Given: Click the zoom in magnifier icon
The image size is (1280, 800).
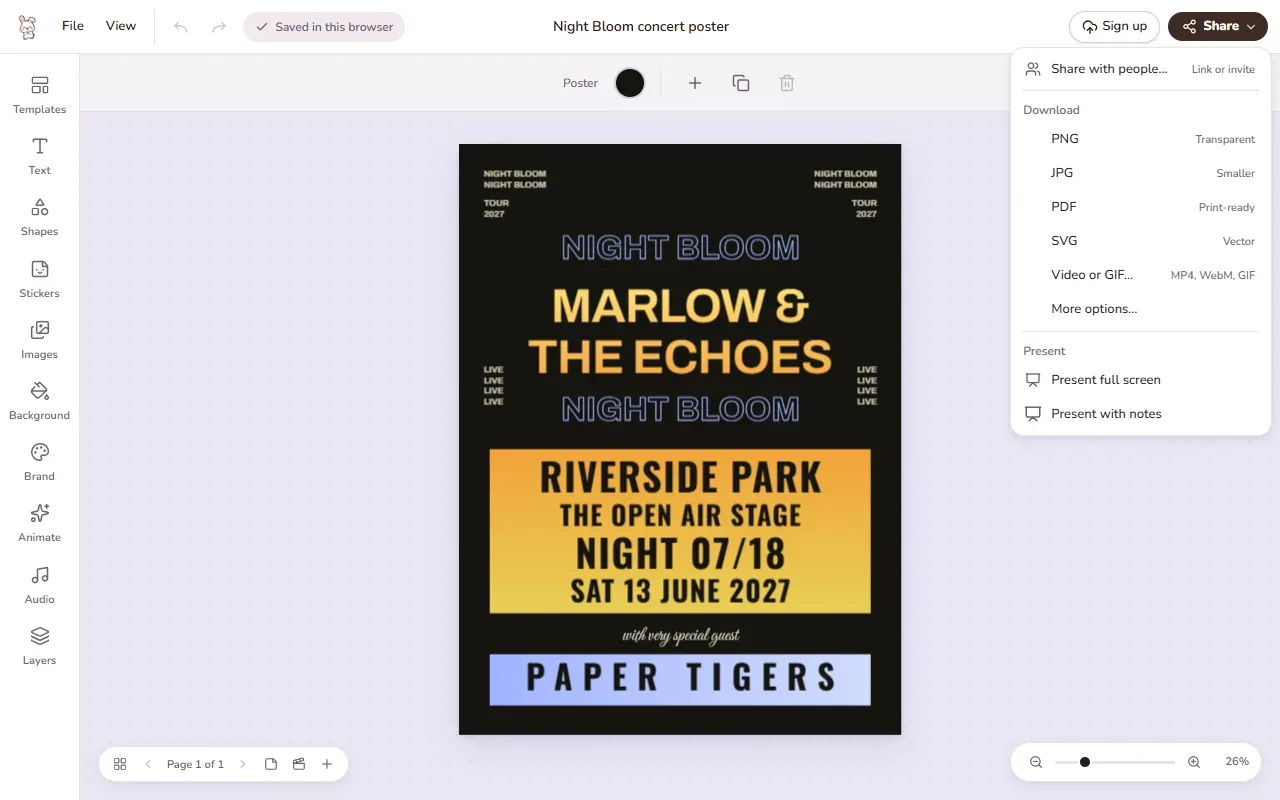Looking at the screenshot, I should pos(1194,762).
